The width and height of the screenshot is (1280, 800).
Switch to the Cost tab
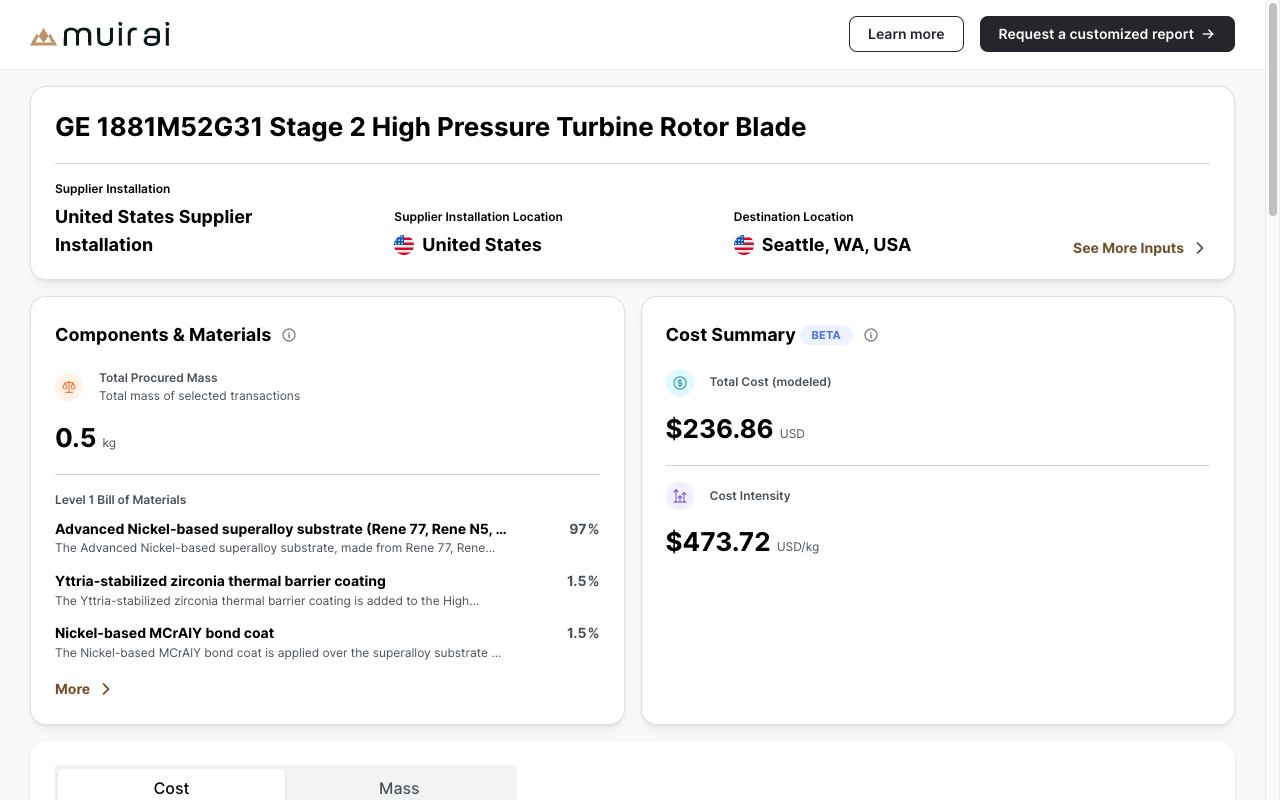(x=171, y=788)
